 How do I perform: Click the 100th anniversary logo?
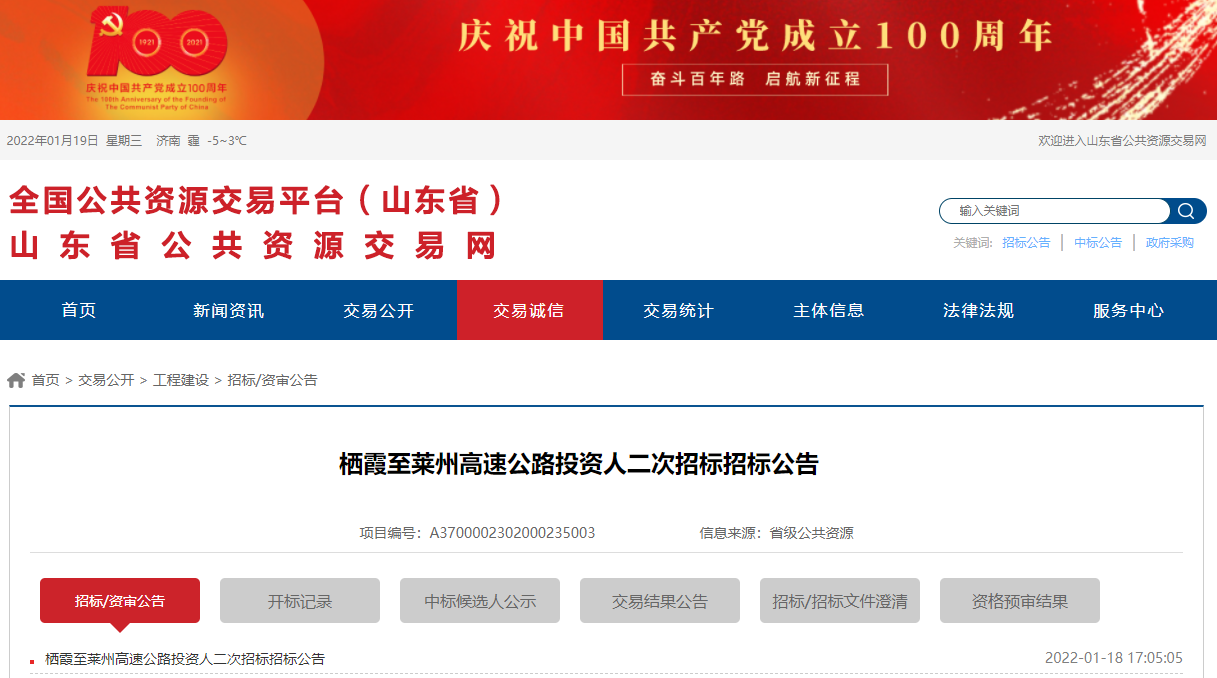(157, 57)
